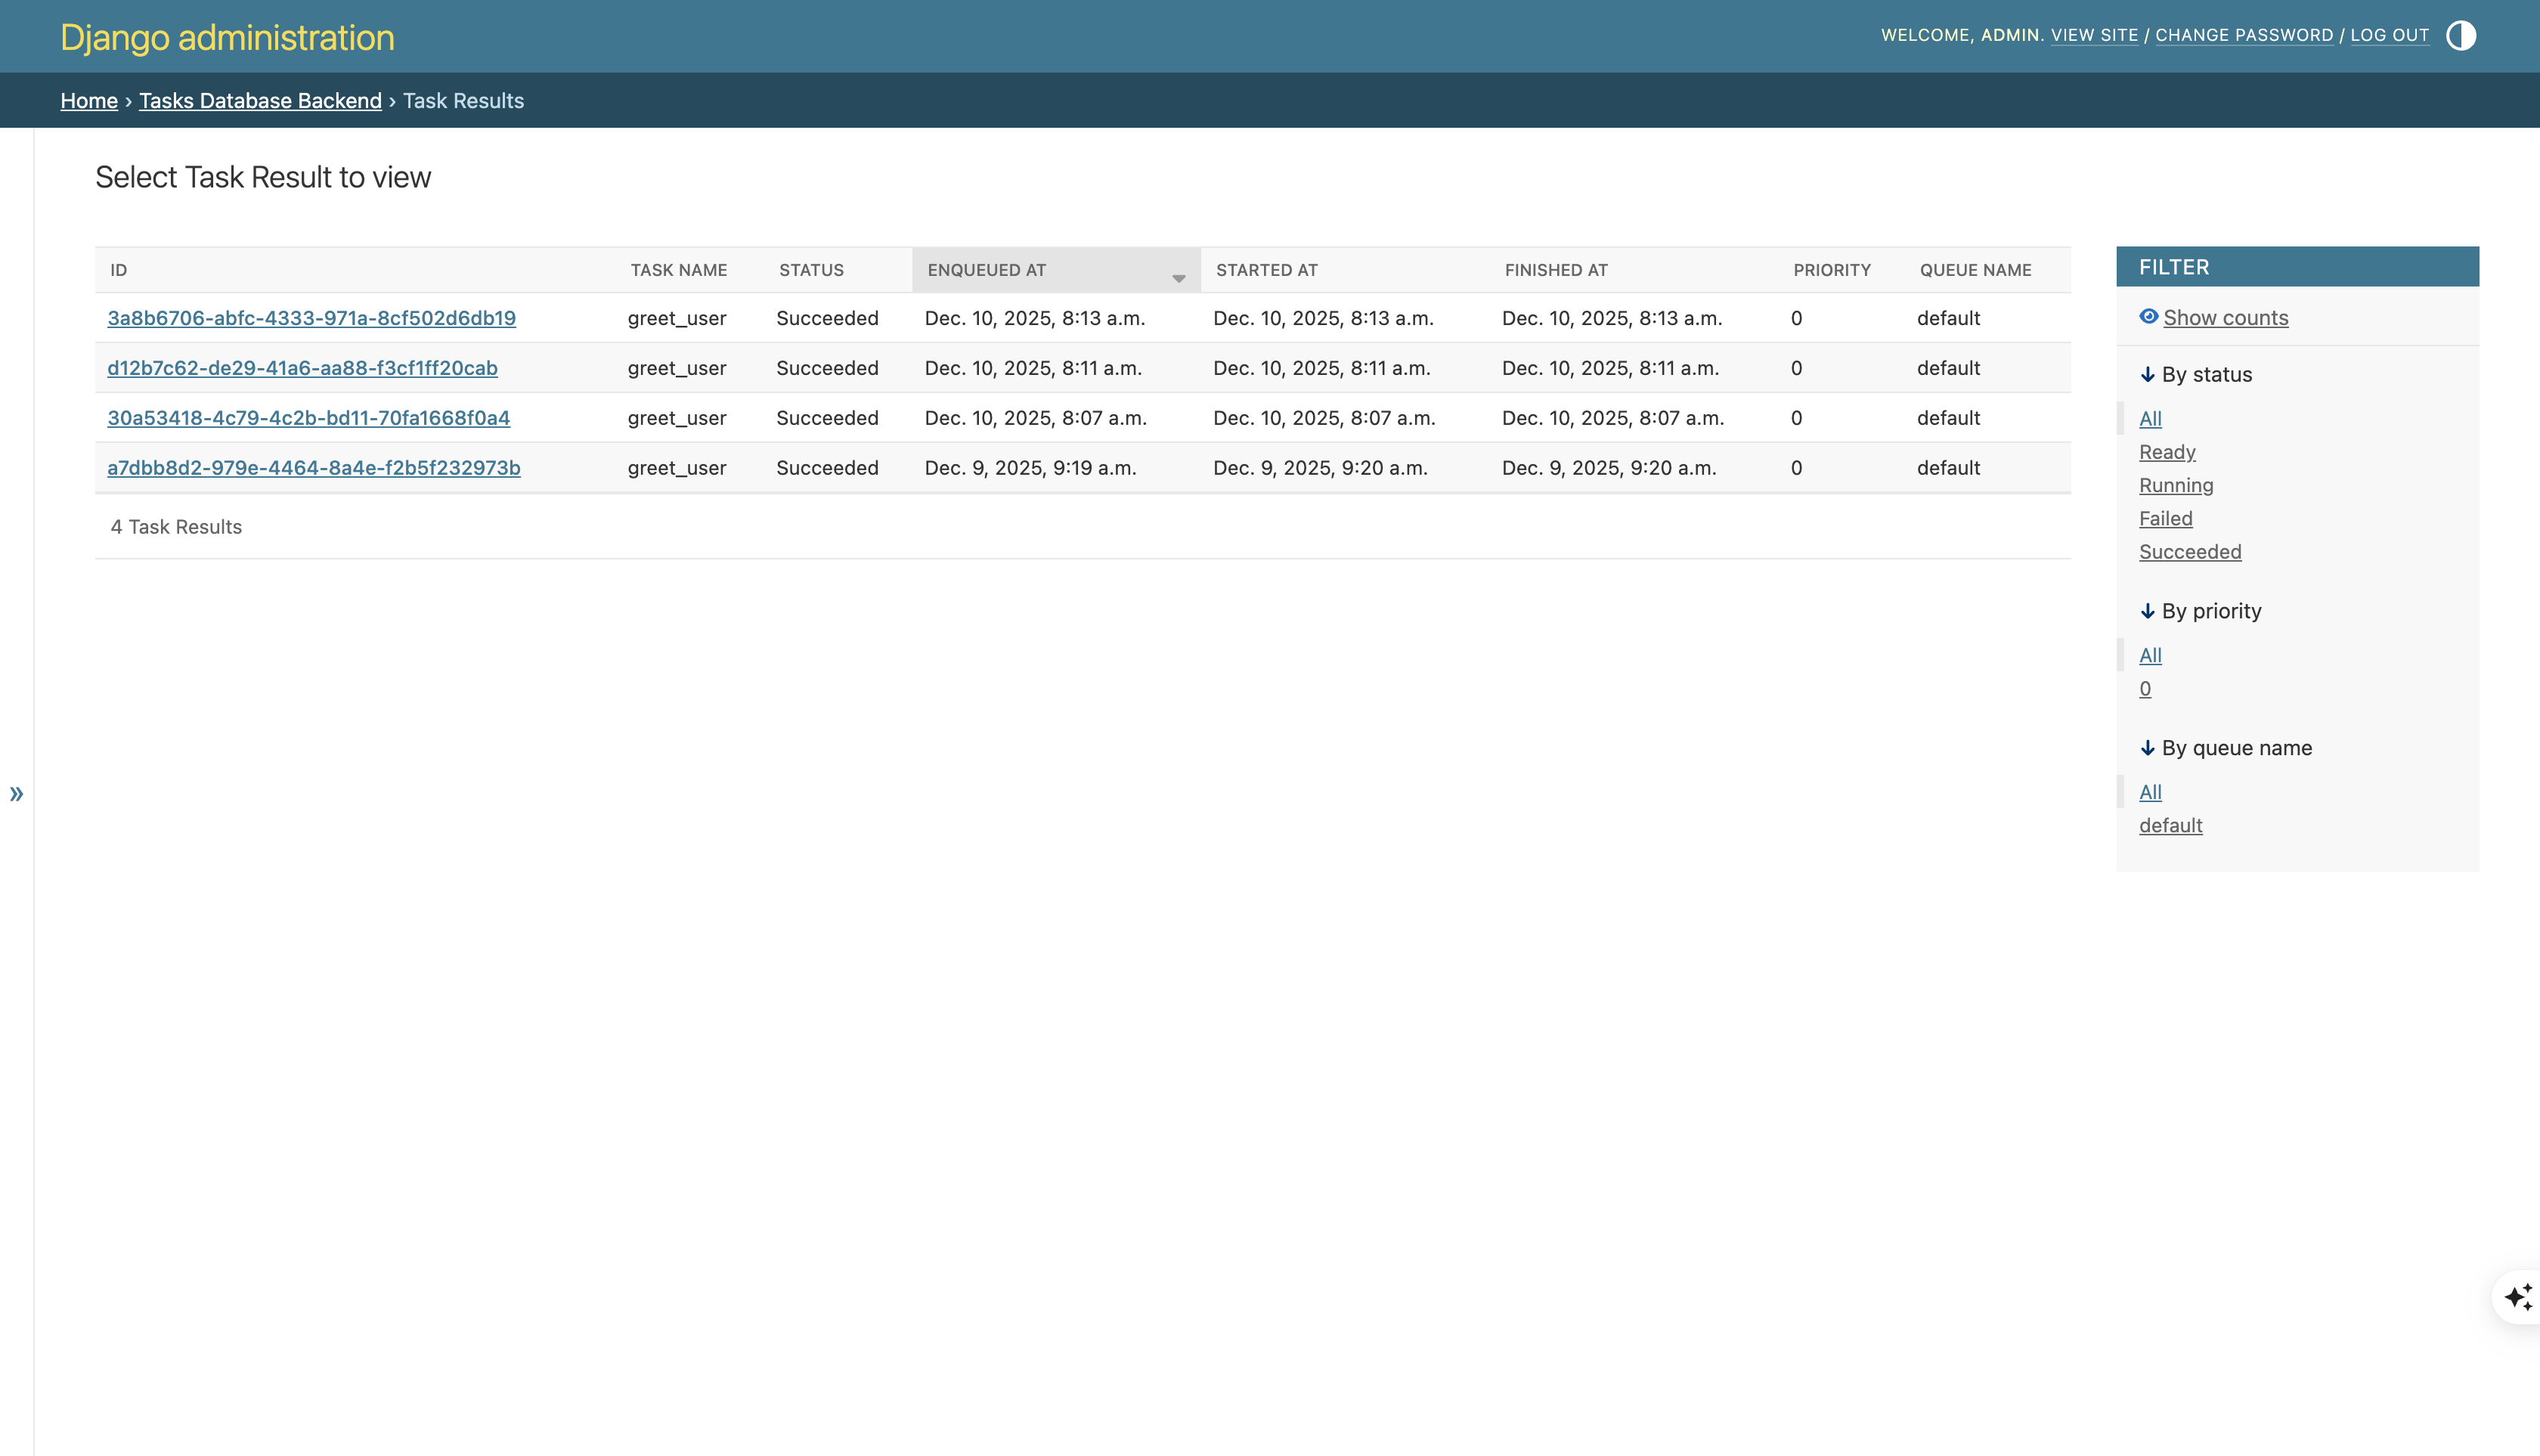2540x1456 pixels.
Task: Expand the navigation sidebar chevron
Action: click(16, 794)
